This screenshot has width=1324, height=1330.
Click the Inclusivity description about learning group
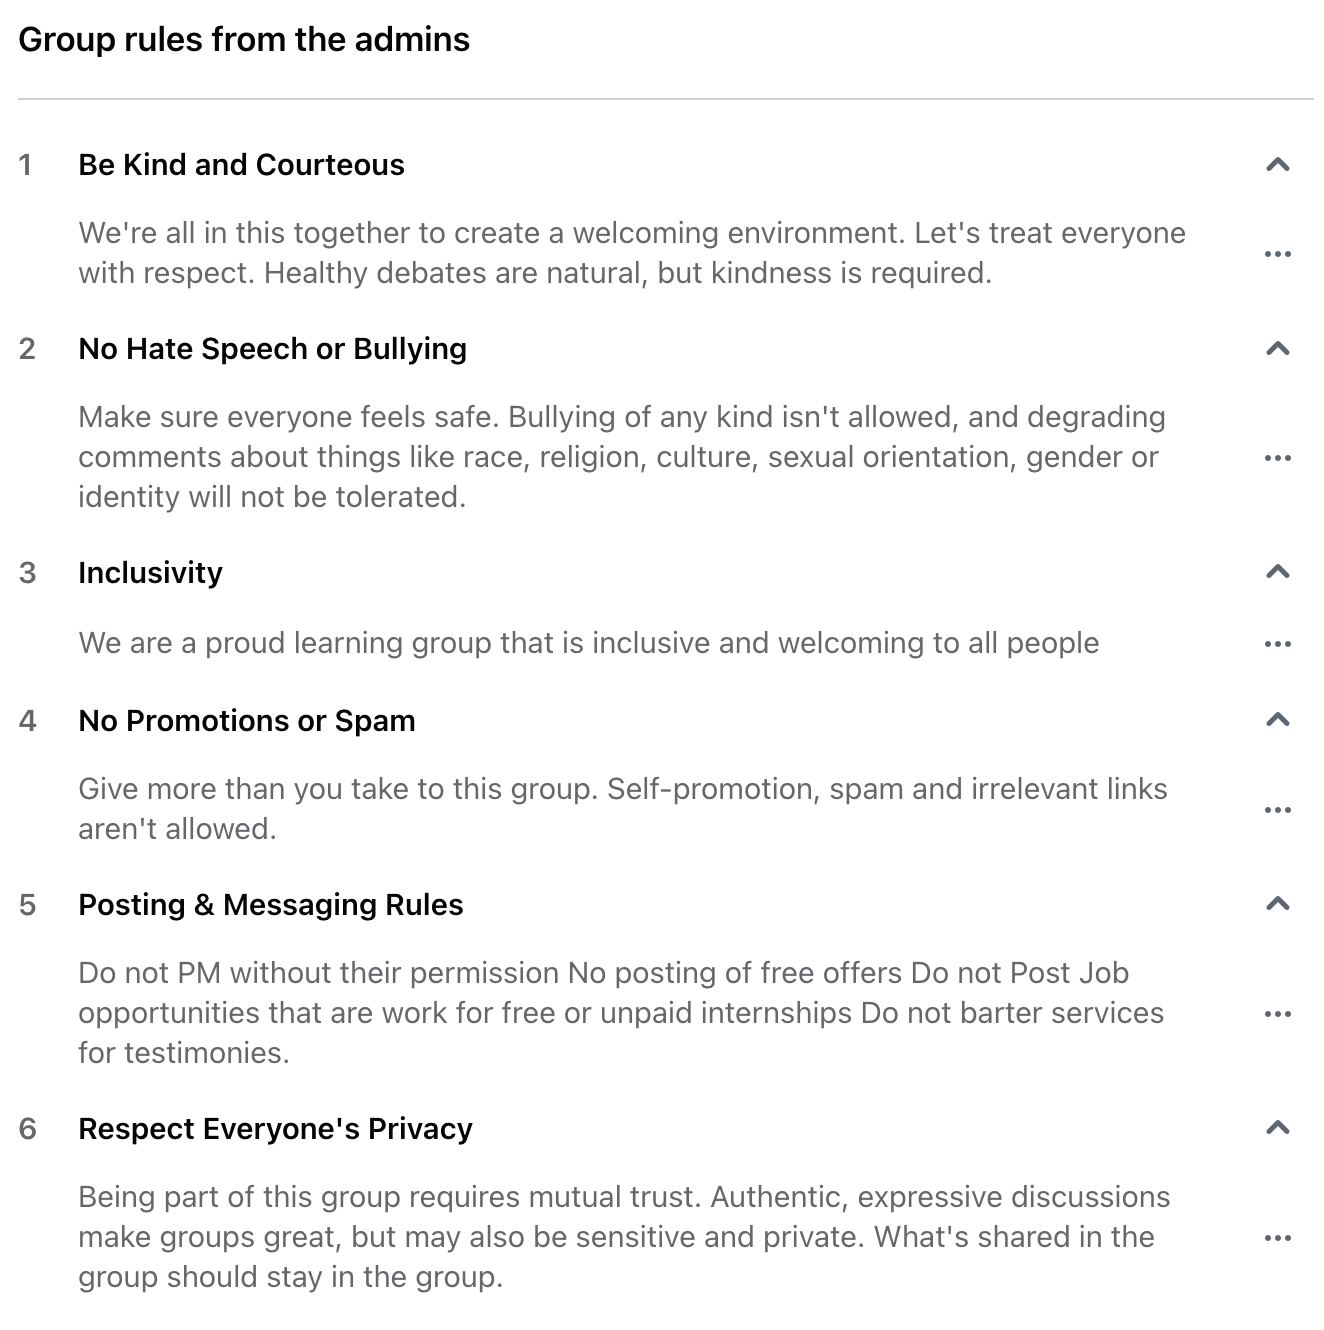click(588, 643)
